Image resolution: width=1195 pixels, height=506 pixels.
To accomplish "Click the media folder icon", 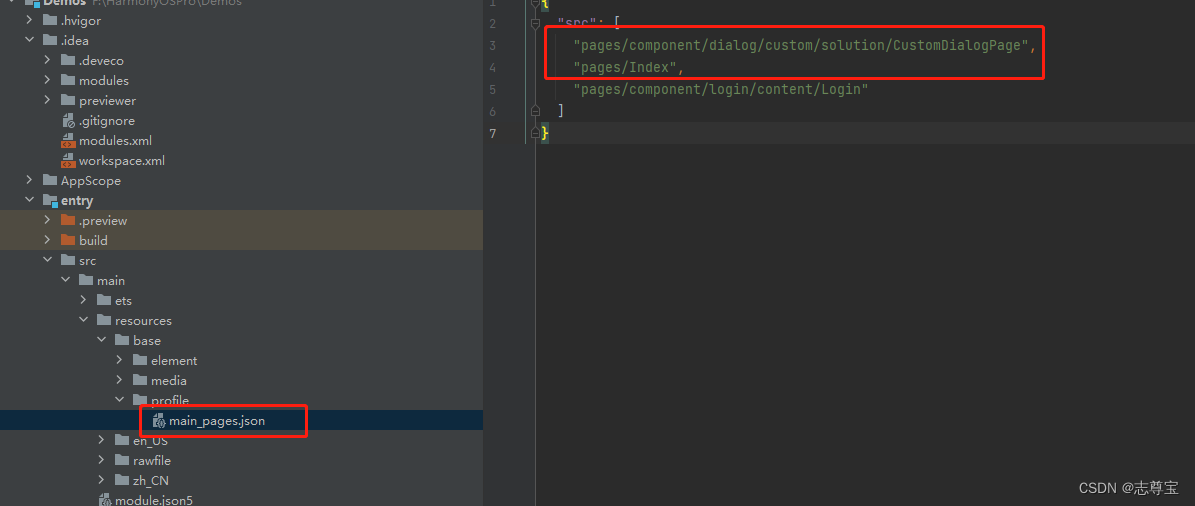I will pos(140,380).
